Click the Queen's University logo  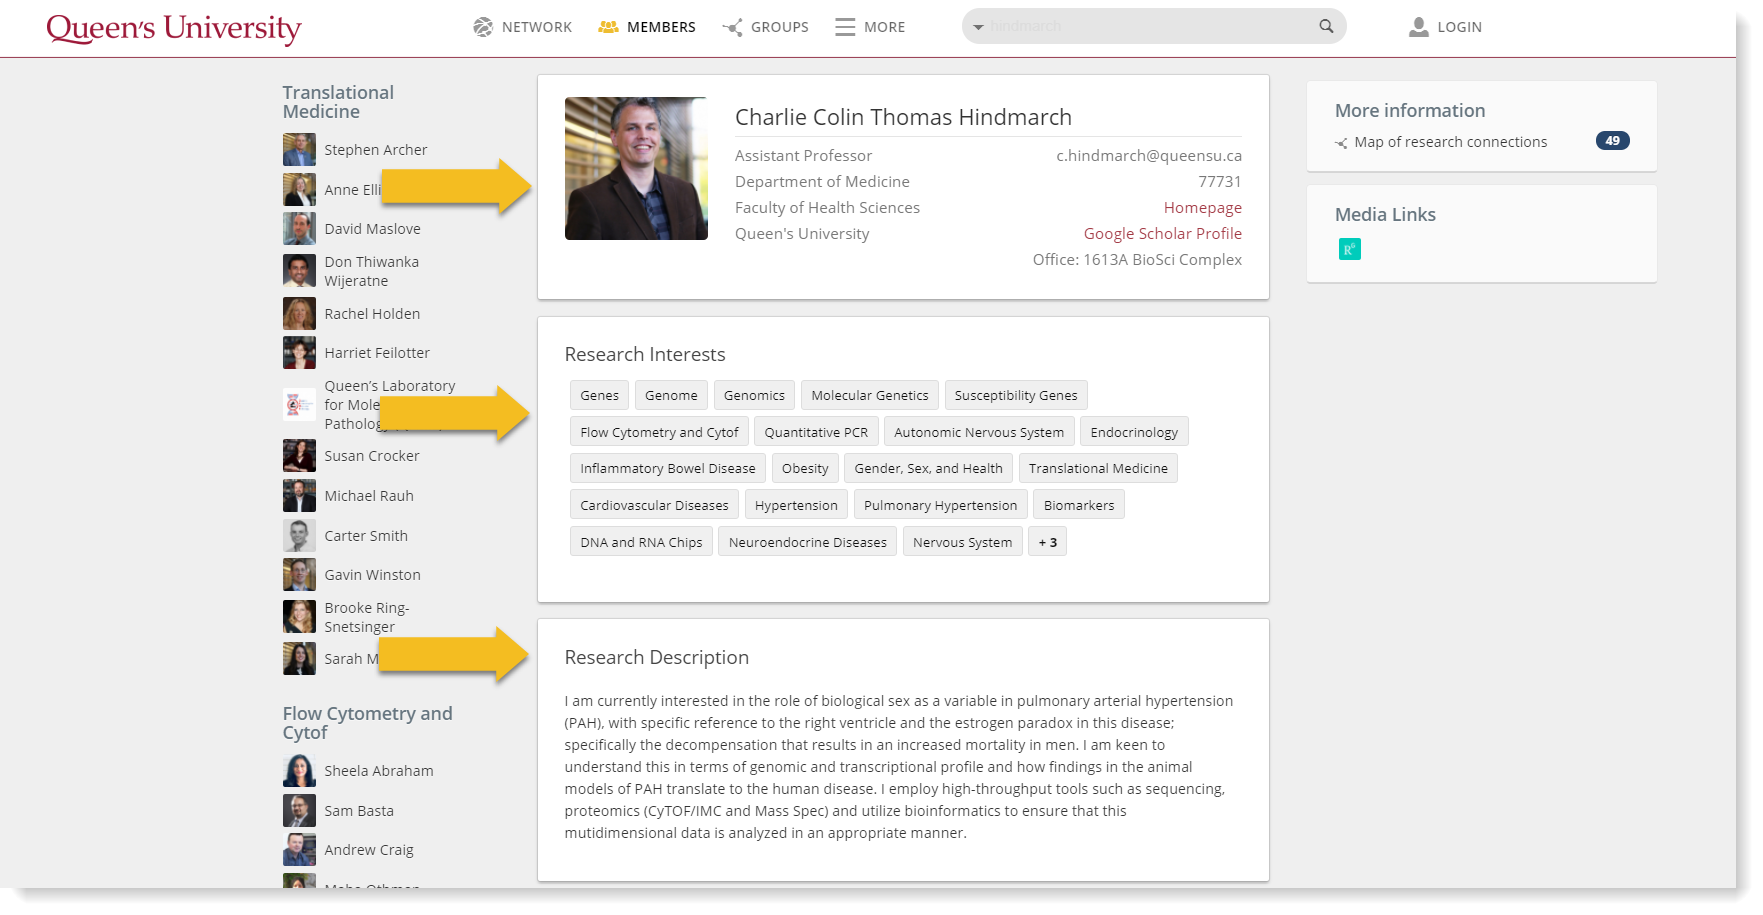coord(174,28)
